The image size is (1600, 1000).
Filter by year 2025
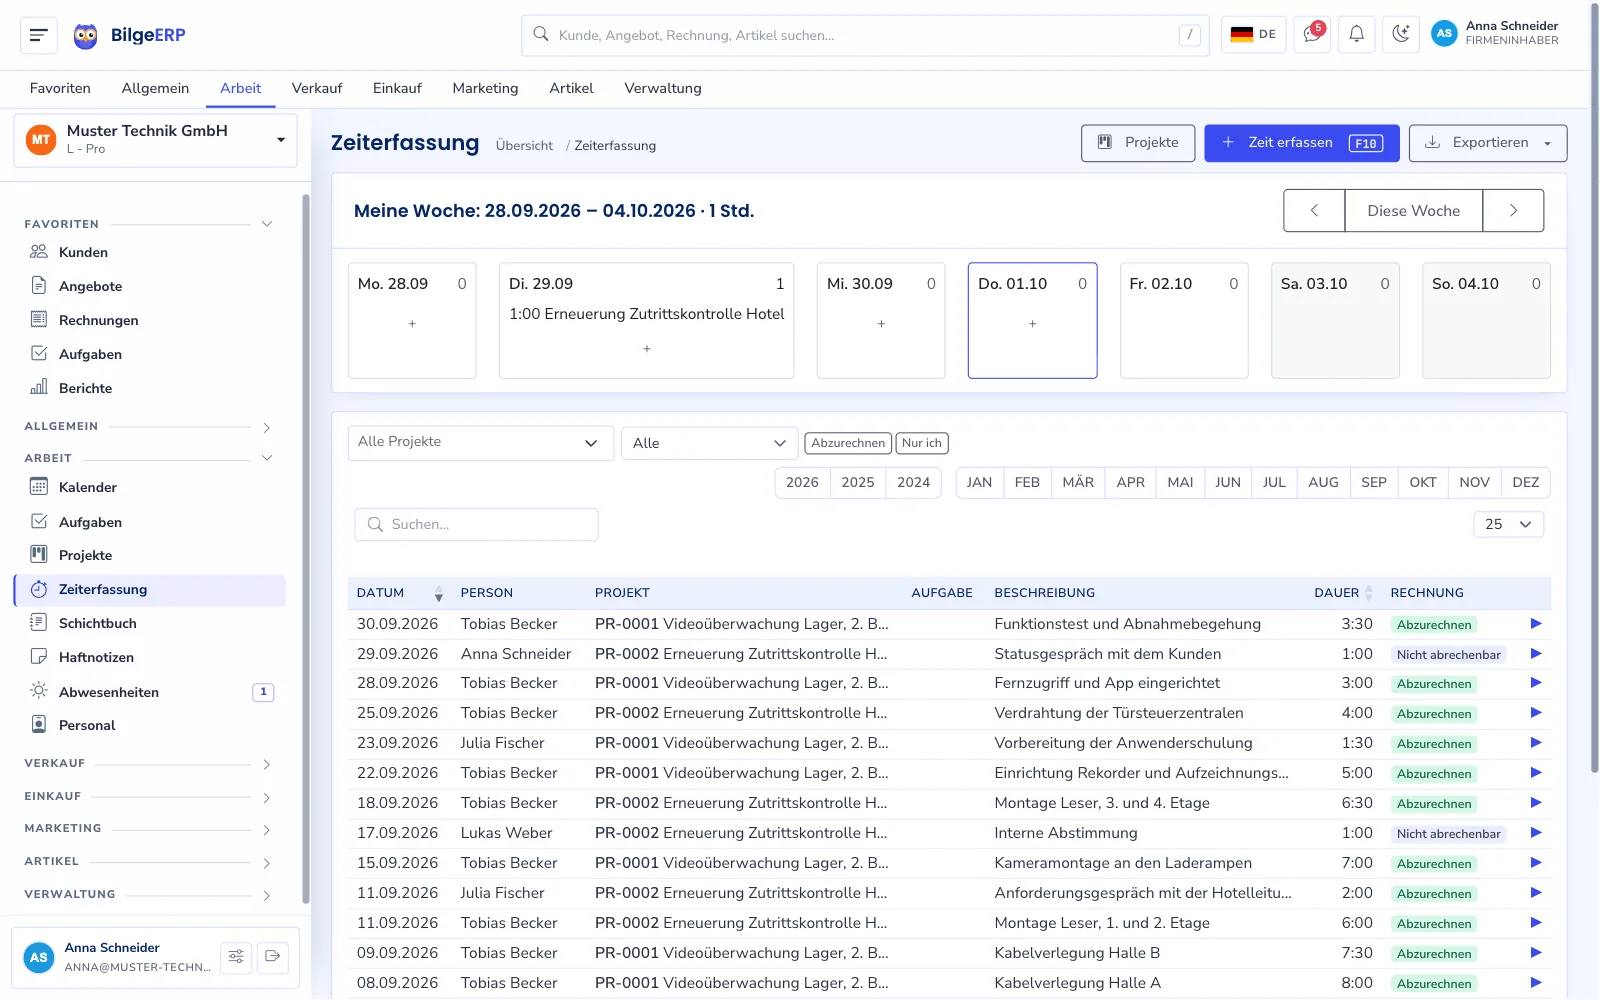(858, 482)
